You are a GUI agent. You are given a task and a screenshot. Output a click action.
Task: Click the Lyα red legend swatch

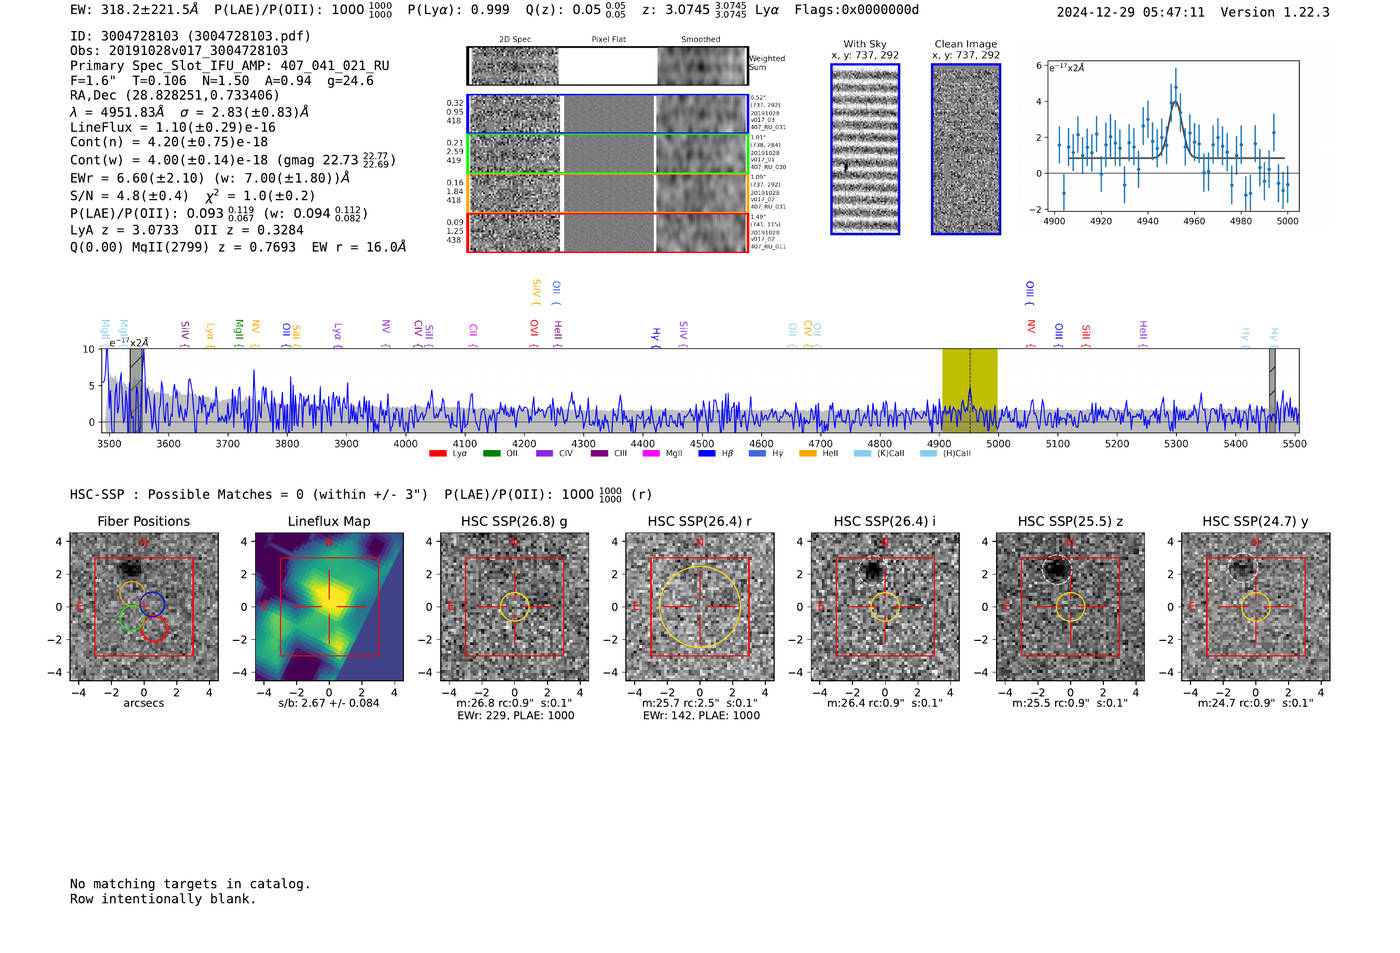pyautogui.click(x=437, y=454)
